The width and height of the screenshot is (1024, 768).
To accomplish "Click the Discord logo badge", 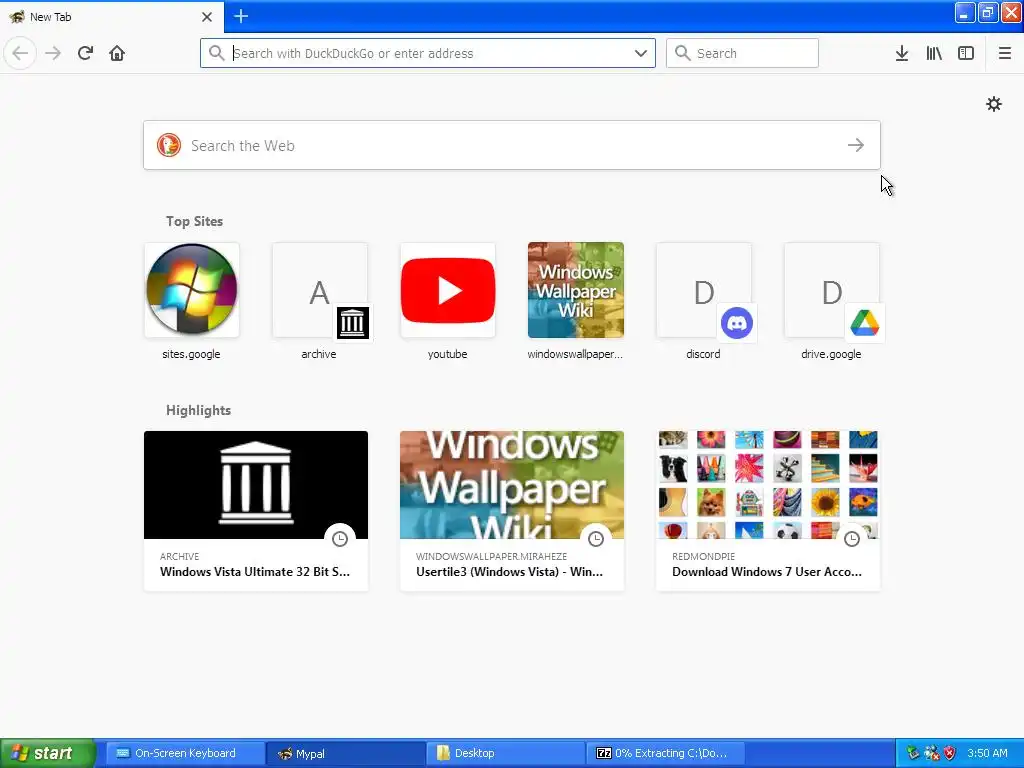I will (x=737, y=323).
